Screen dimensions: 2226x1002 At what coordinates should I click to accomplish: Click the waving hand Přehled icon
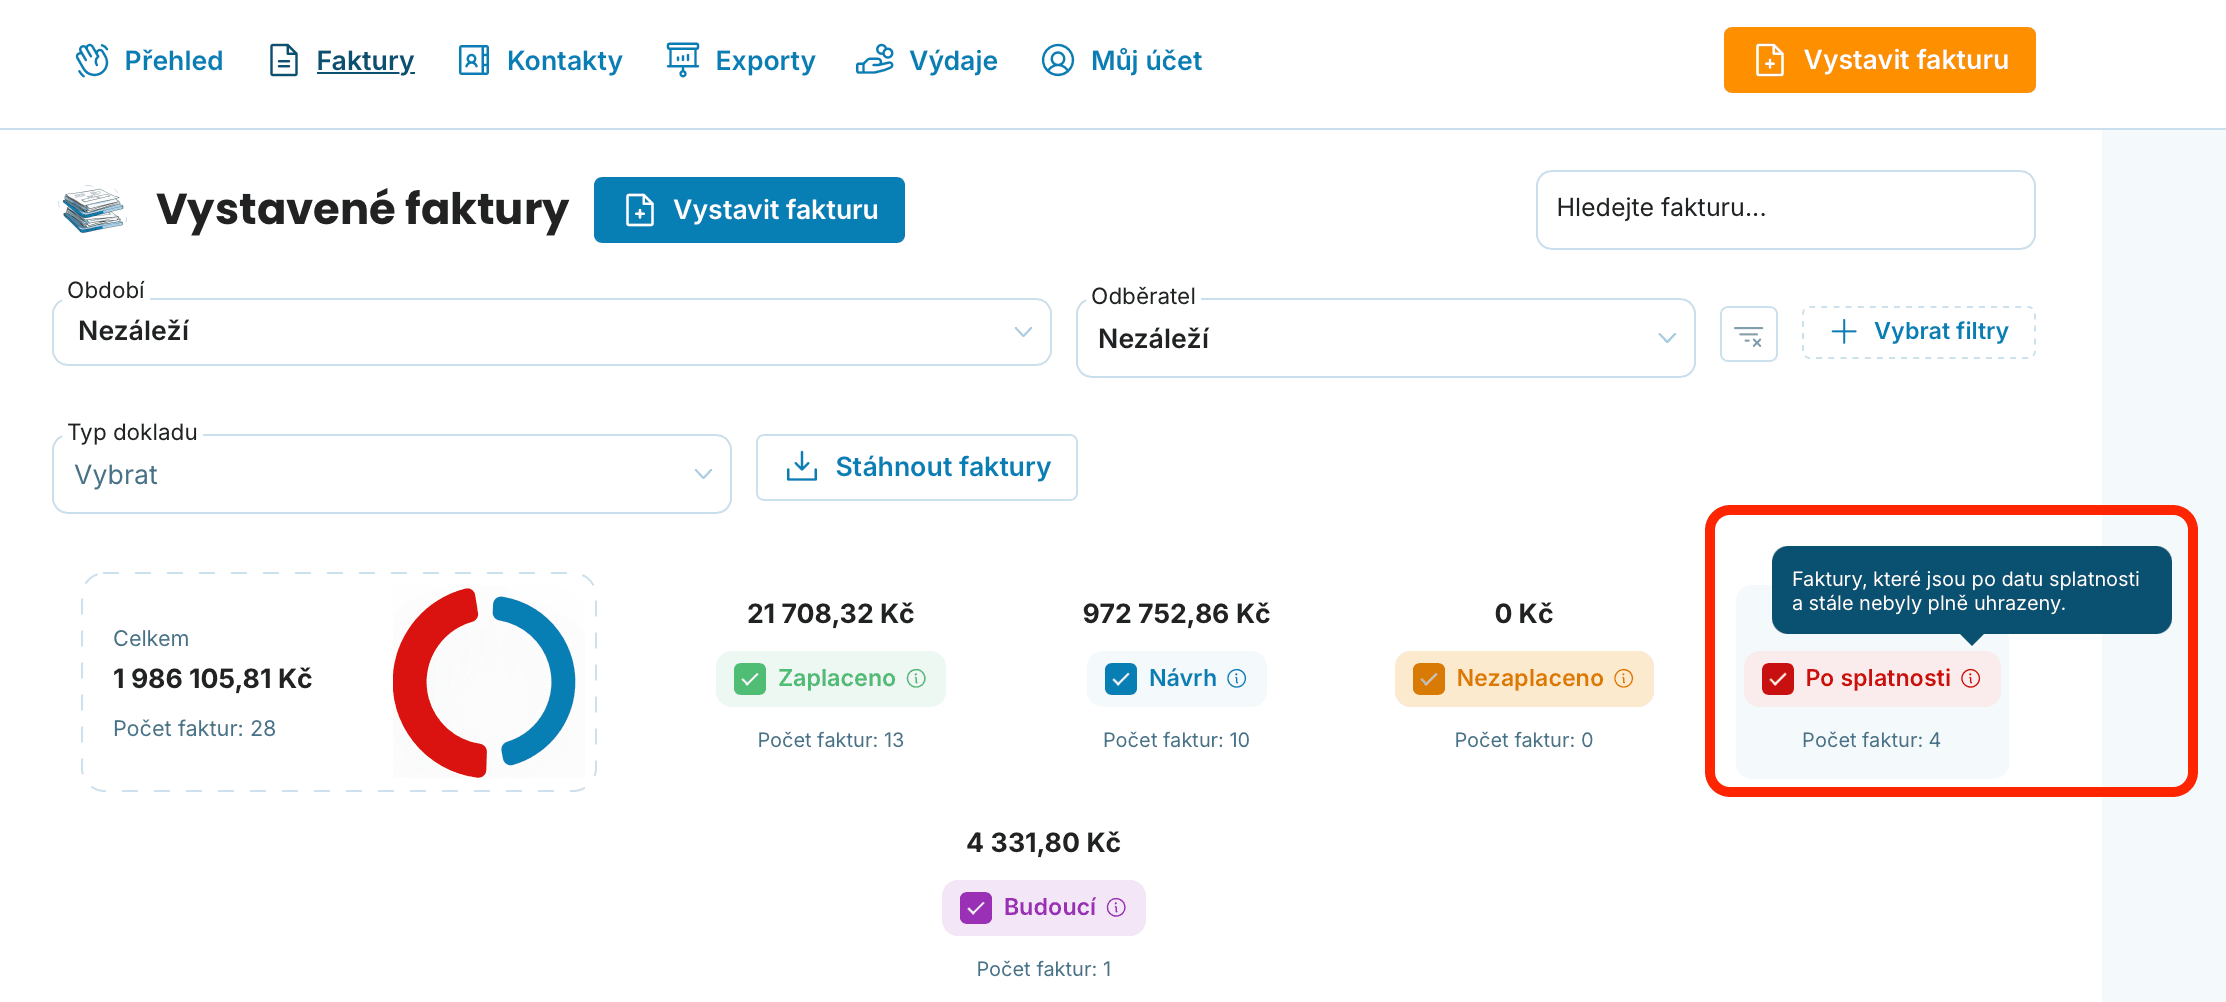pyautogui.click(x=93, y=60)
